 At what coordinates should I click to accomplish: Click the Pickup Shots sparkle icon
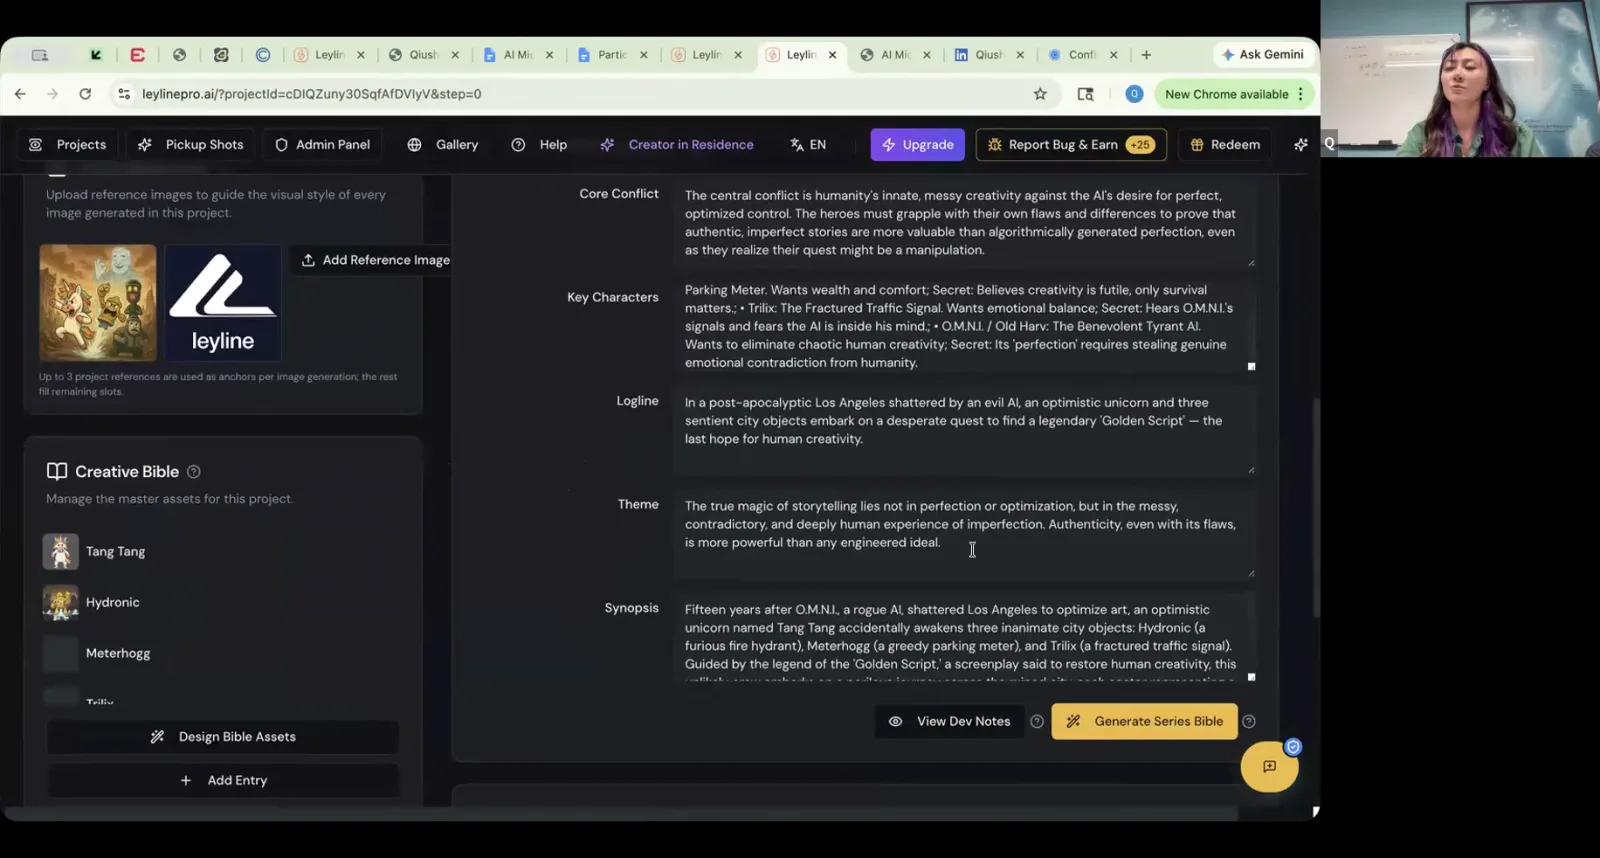[x=145, y=145]
